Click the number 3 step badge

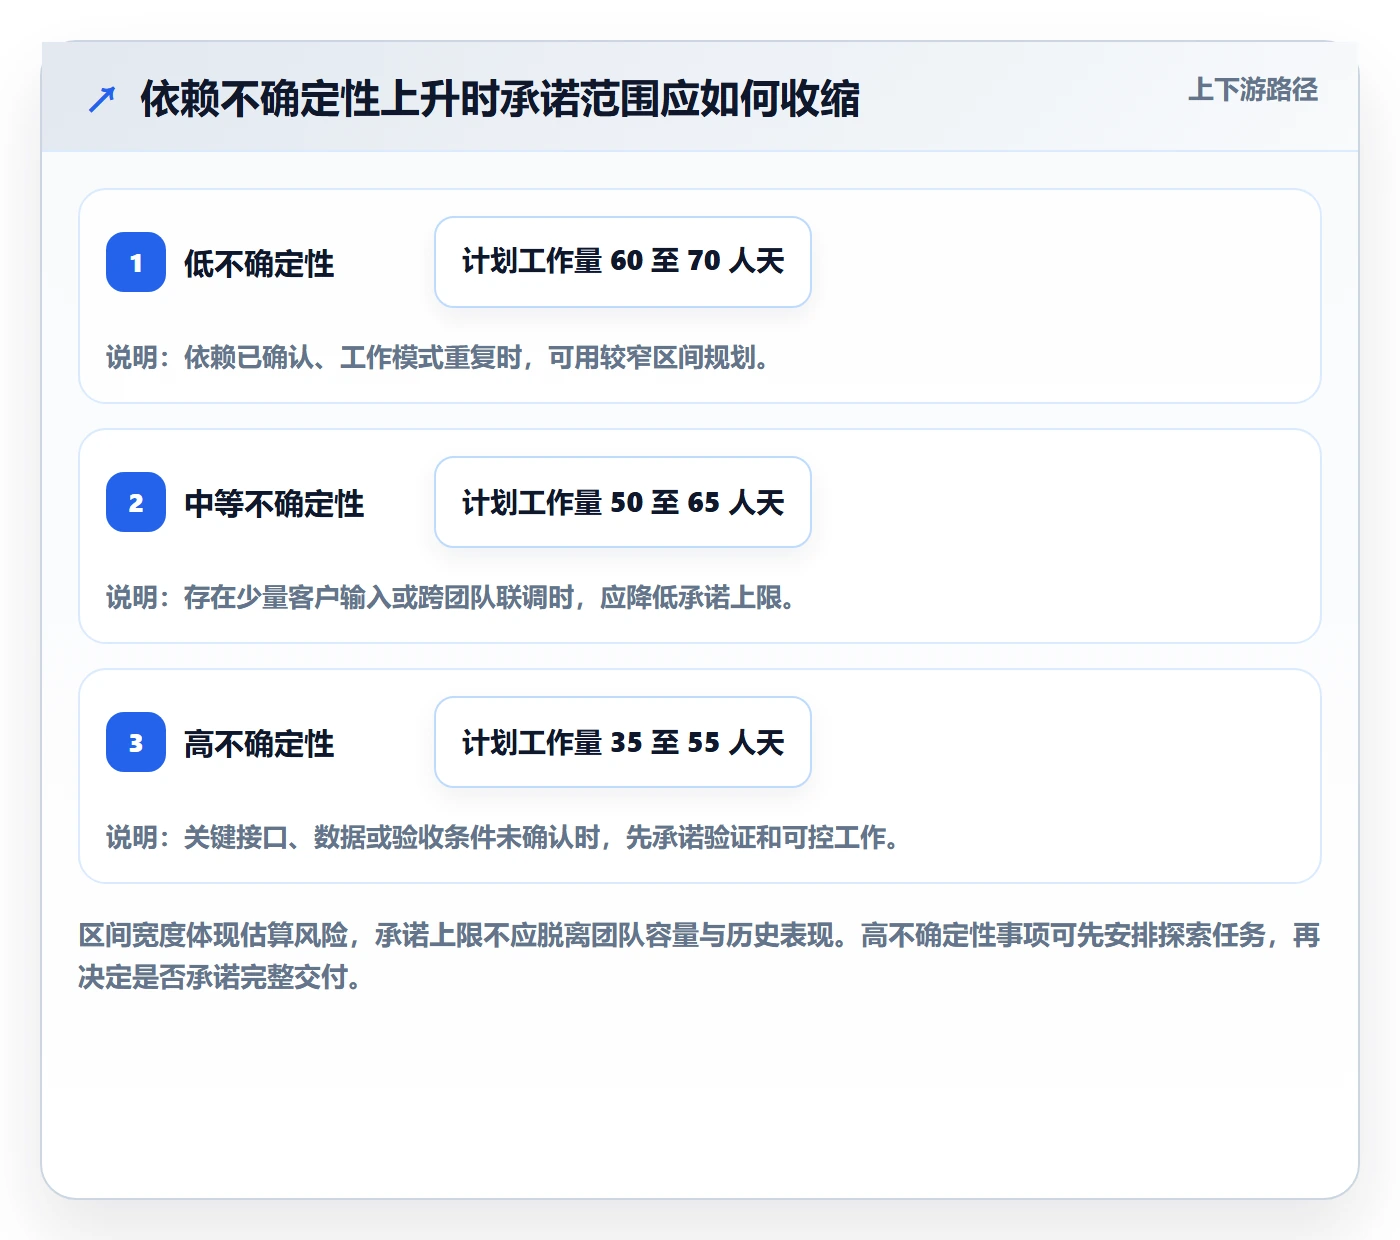point(136,742)
